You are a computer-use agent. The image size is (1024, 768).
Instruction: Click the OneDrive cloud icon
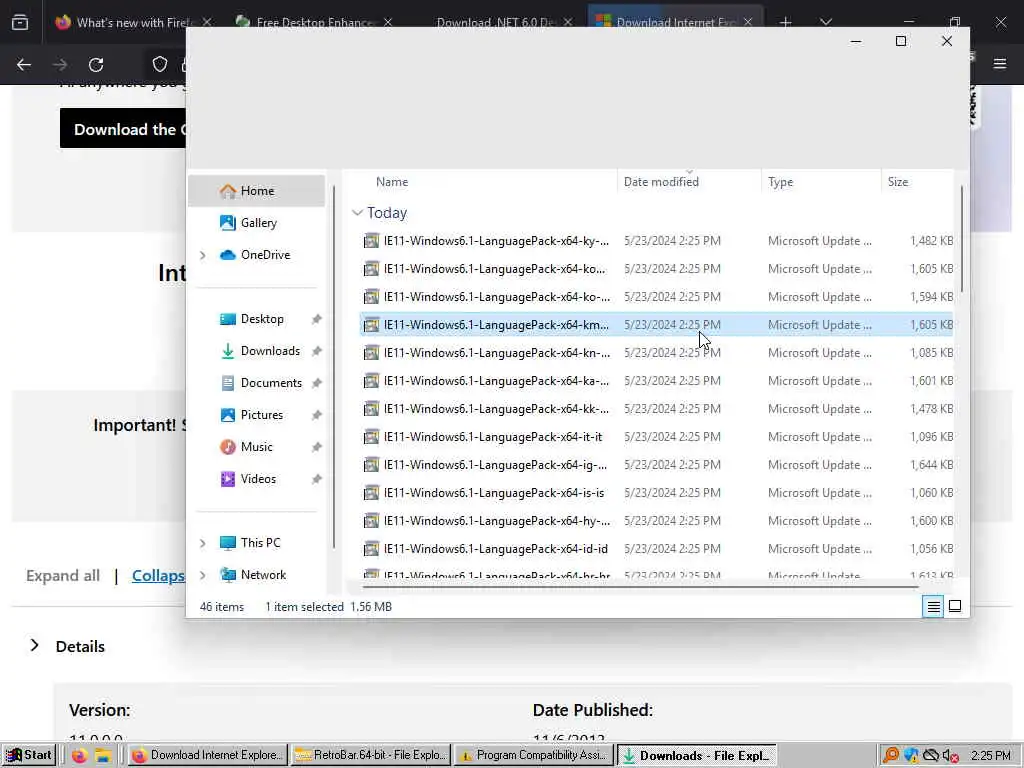(x=227, y=255)
